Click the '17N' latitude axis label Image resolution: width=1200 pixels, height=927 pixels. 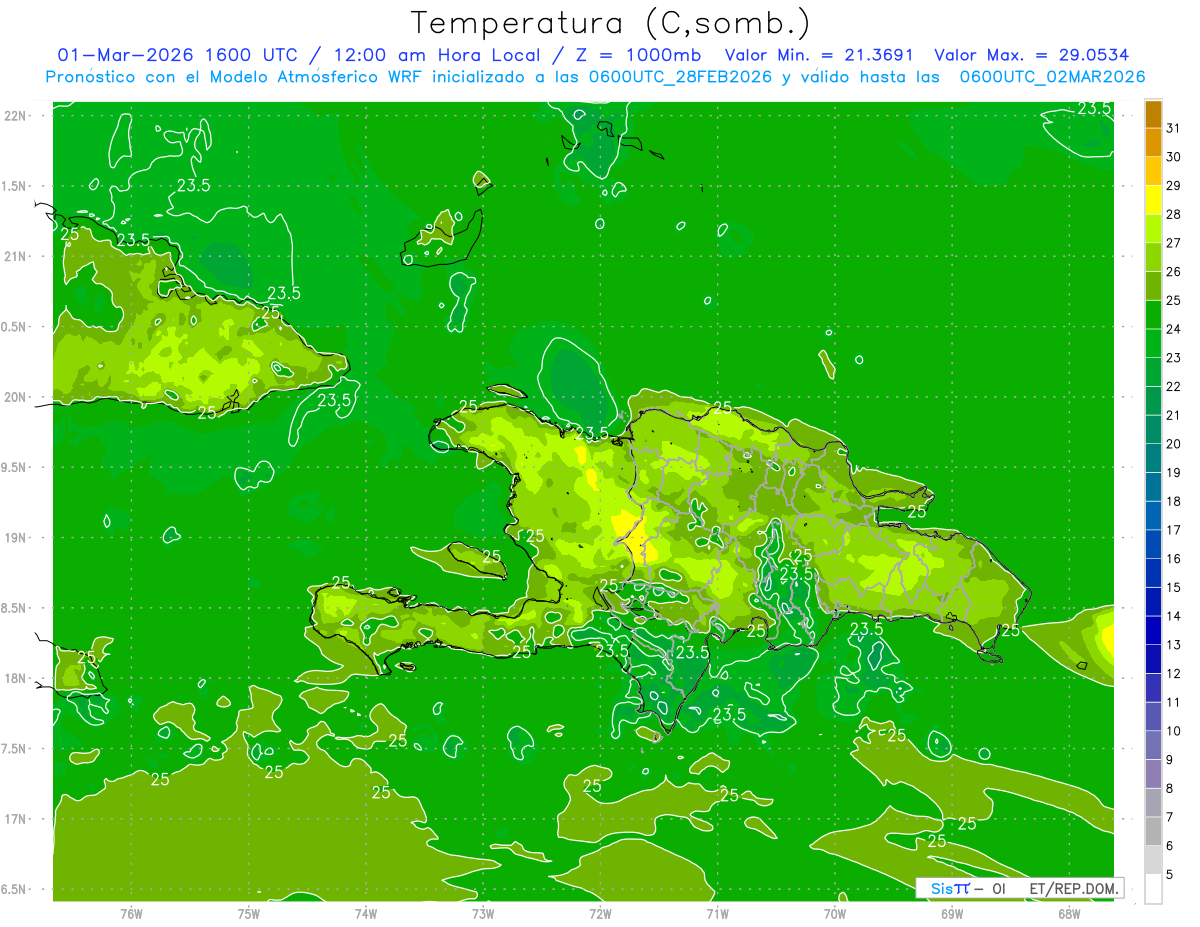15,819
